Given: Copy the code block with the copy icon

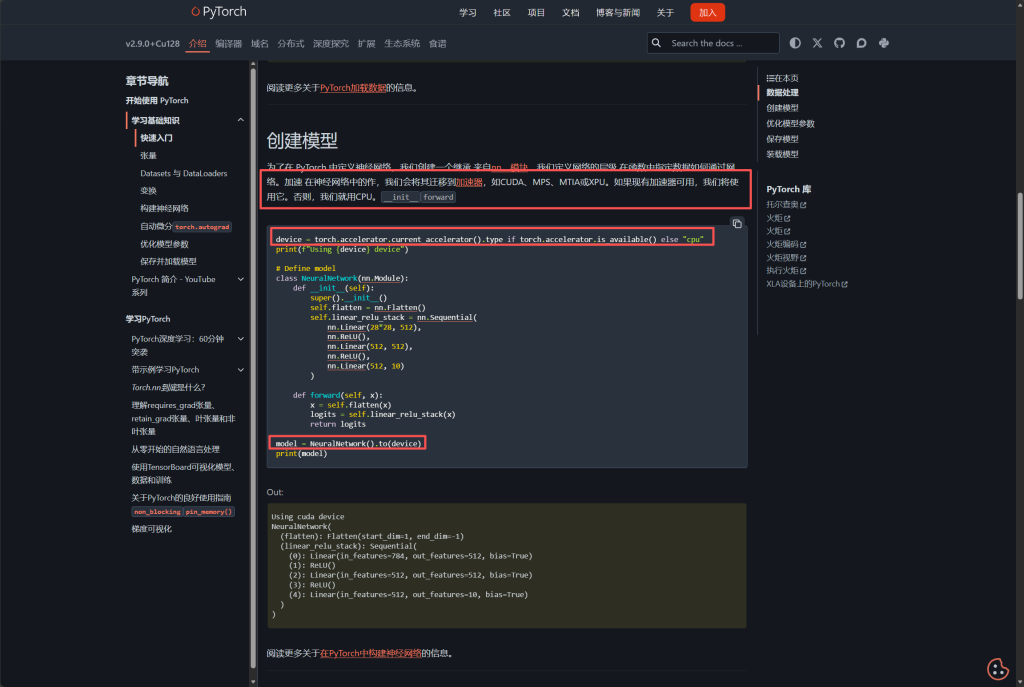Looking at the screenshot, I should click(736, 223).
